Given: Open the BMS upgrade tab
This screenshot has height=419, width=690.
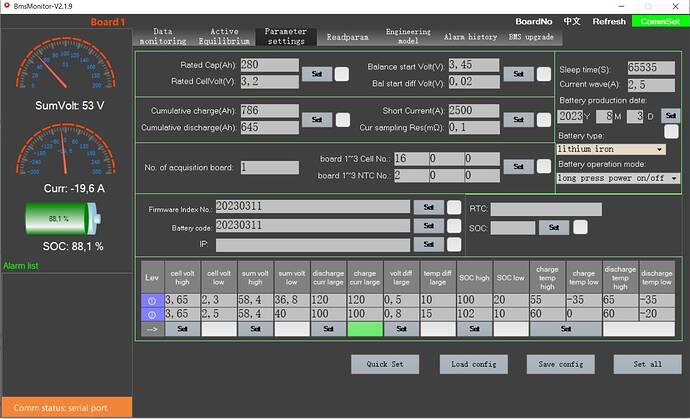Looking at the screenshot, I should 531,37.
